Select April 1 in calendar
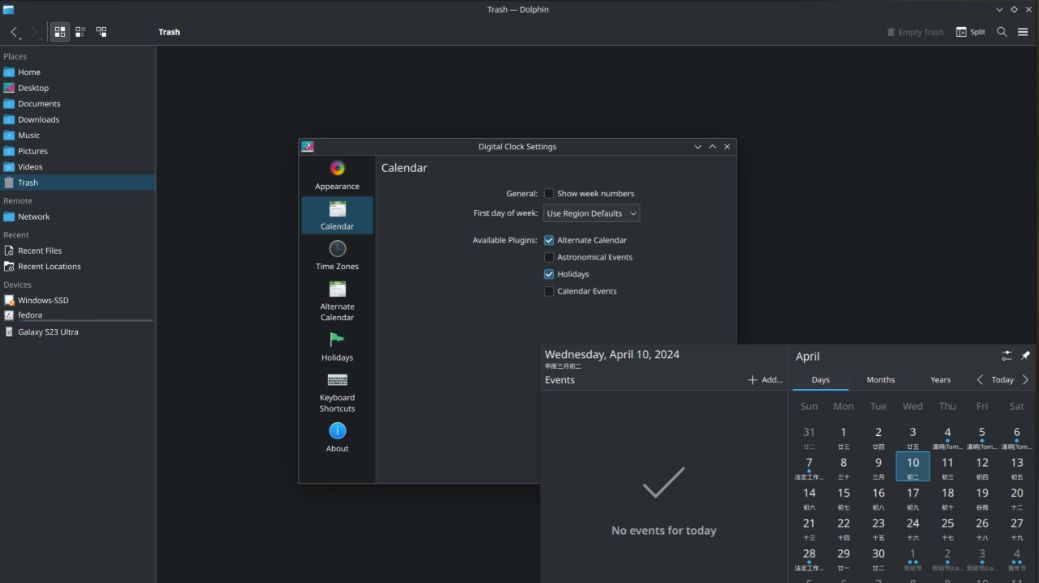 [x=844, y=437]
